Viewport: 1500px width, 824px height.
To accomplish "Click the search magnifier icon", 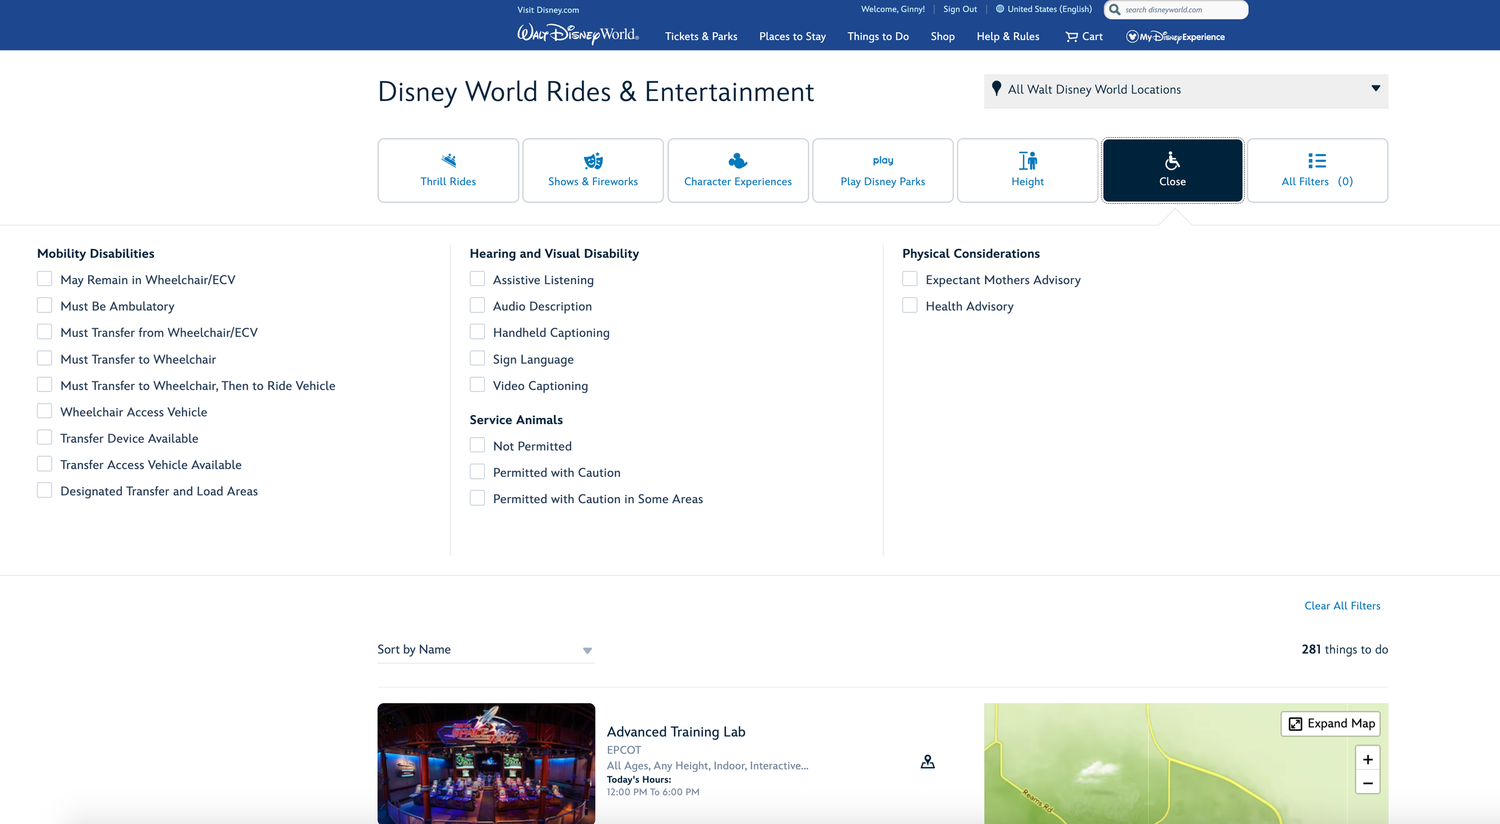I will 1115,10.
